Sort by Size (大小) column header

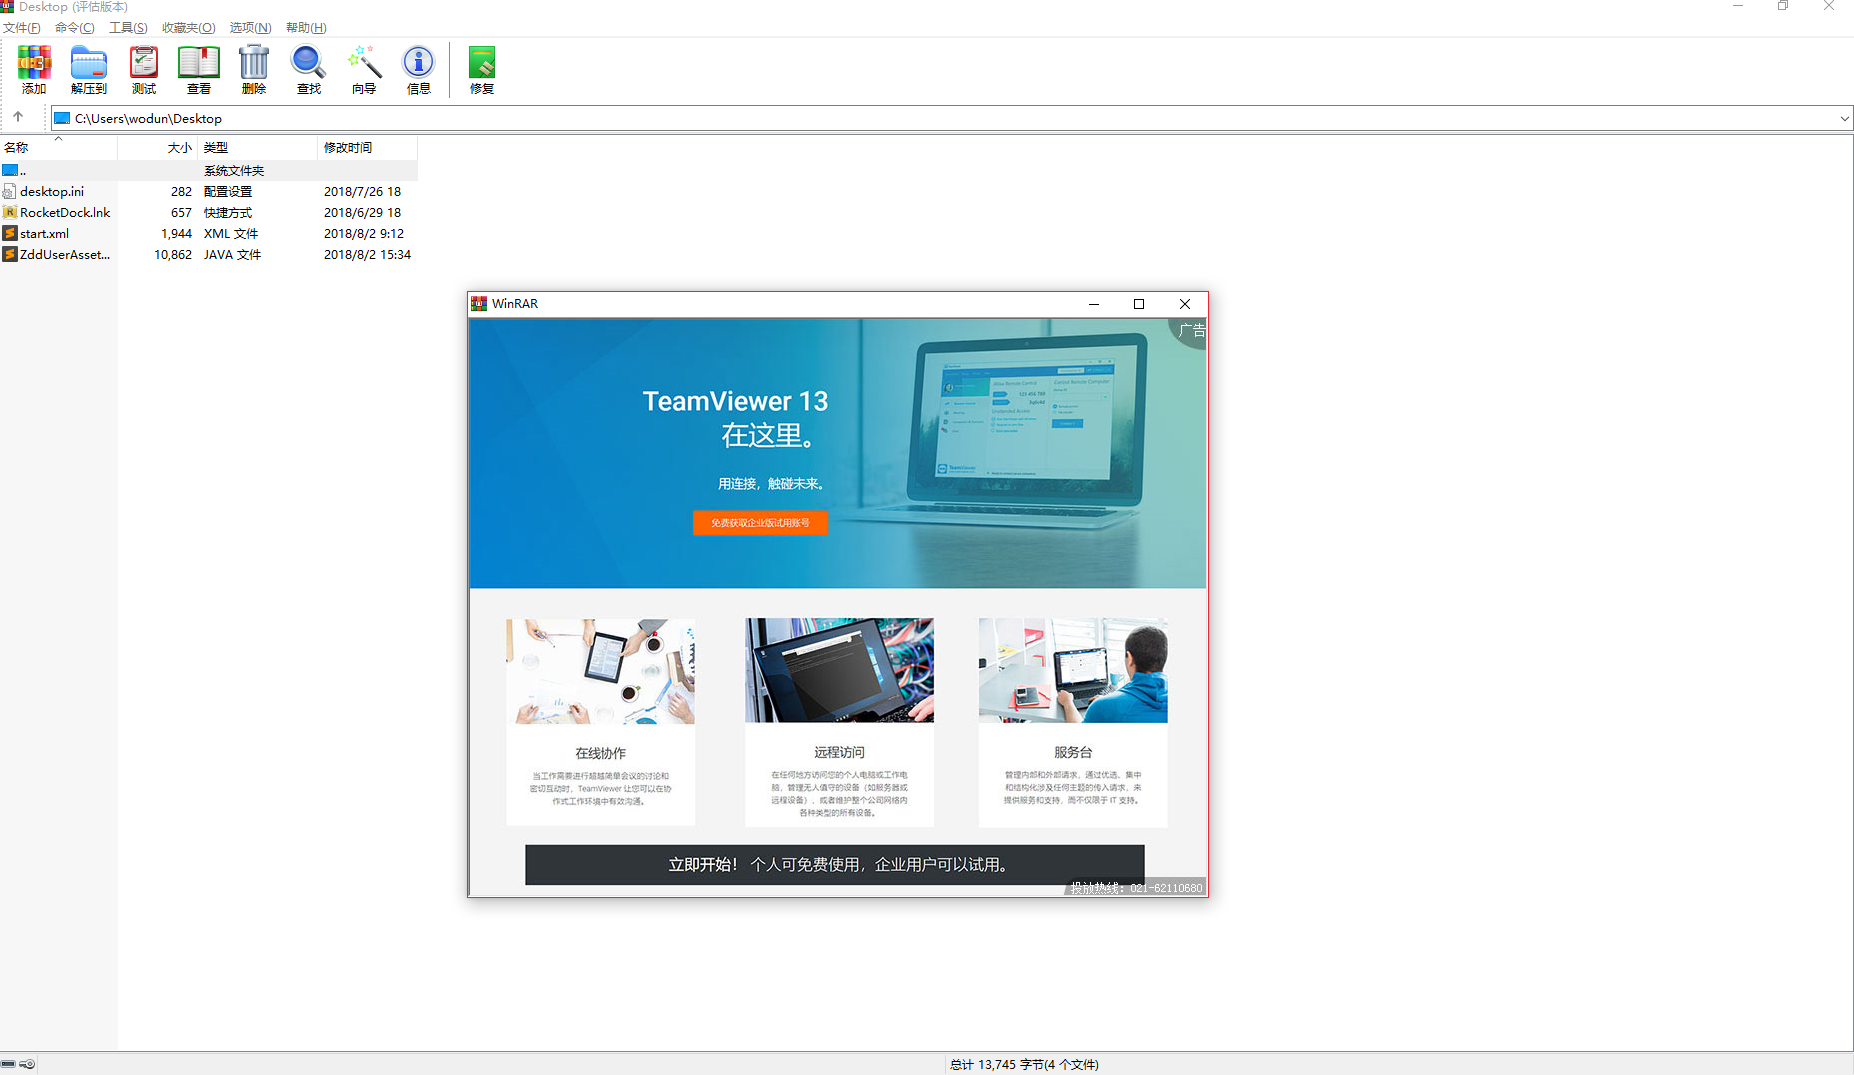[157, 147]
